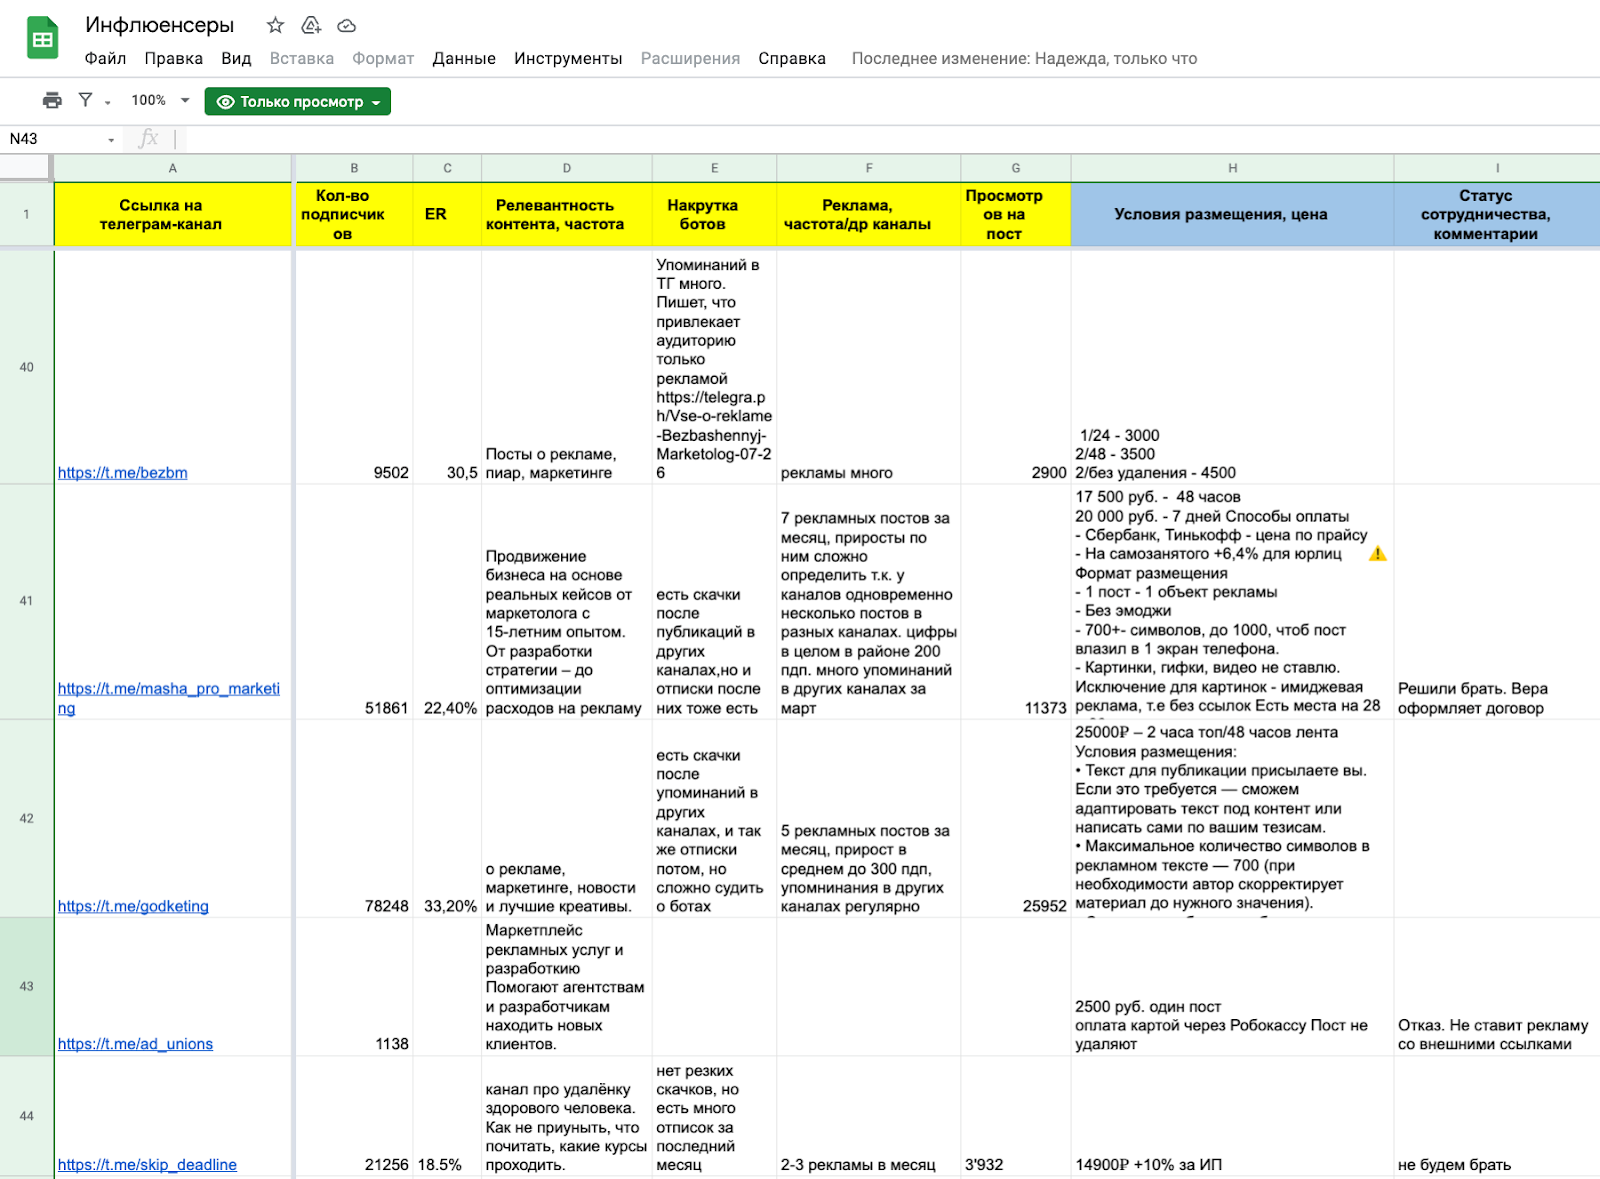This screenshot has height=1179, width=1600.
Task: Expand the filter views dropdown arrow
Action: click(107, 102)
